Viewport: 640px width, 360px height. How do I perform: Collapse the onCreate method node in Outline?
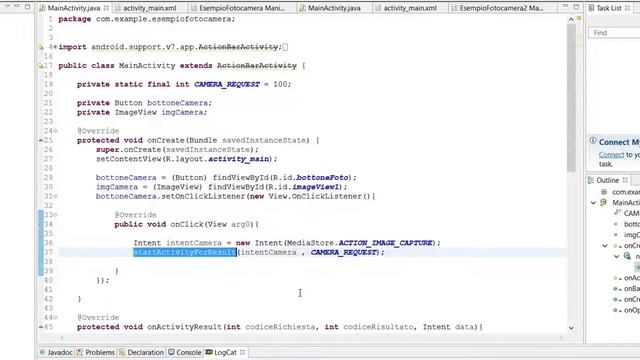coord(605,246)
